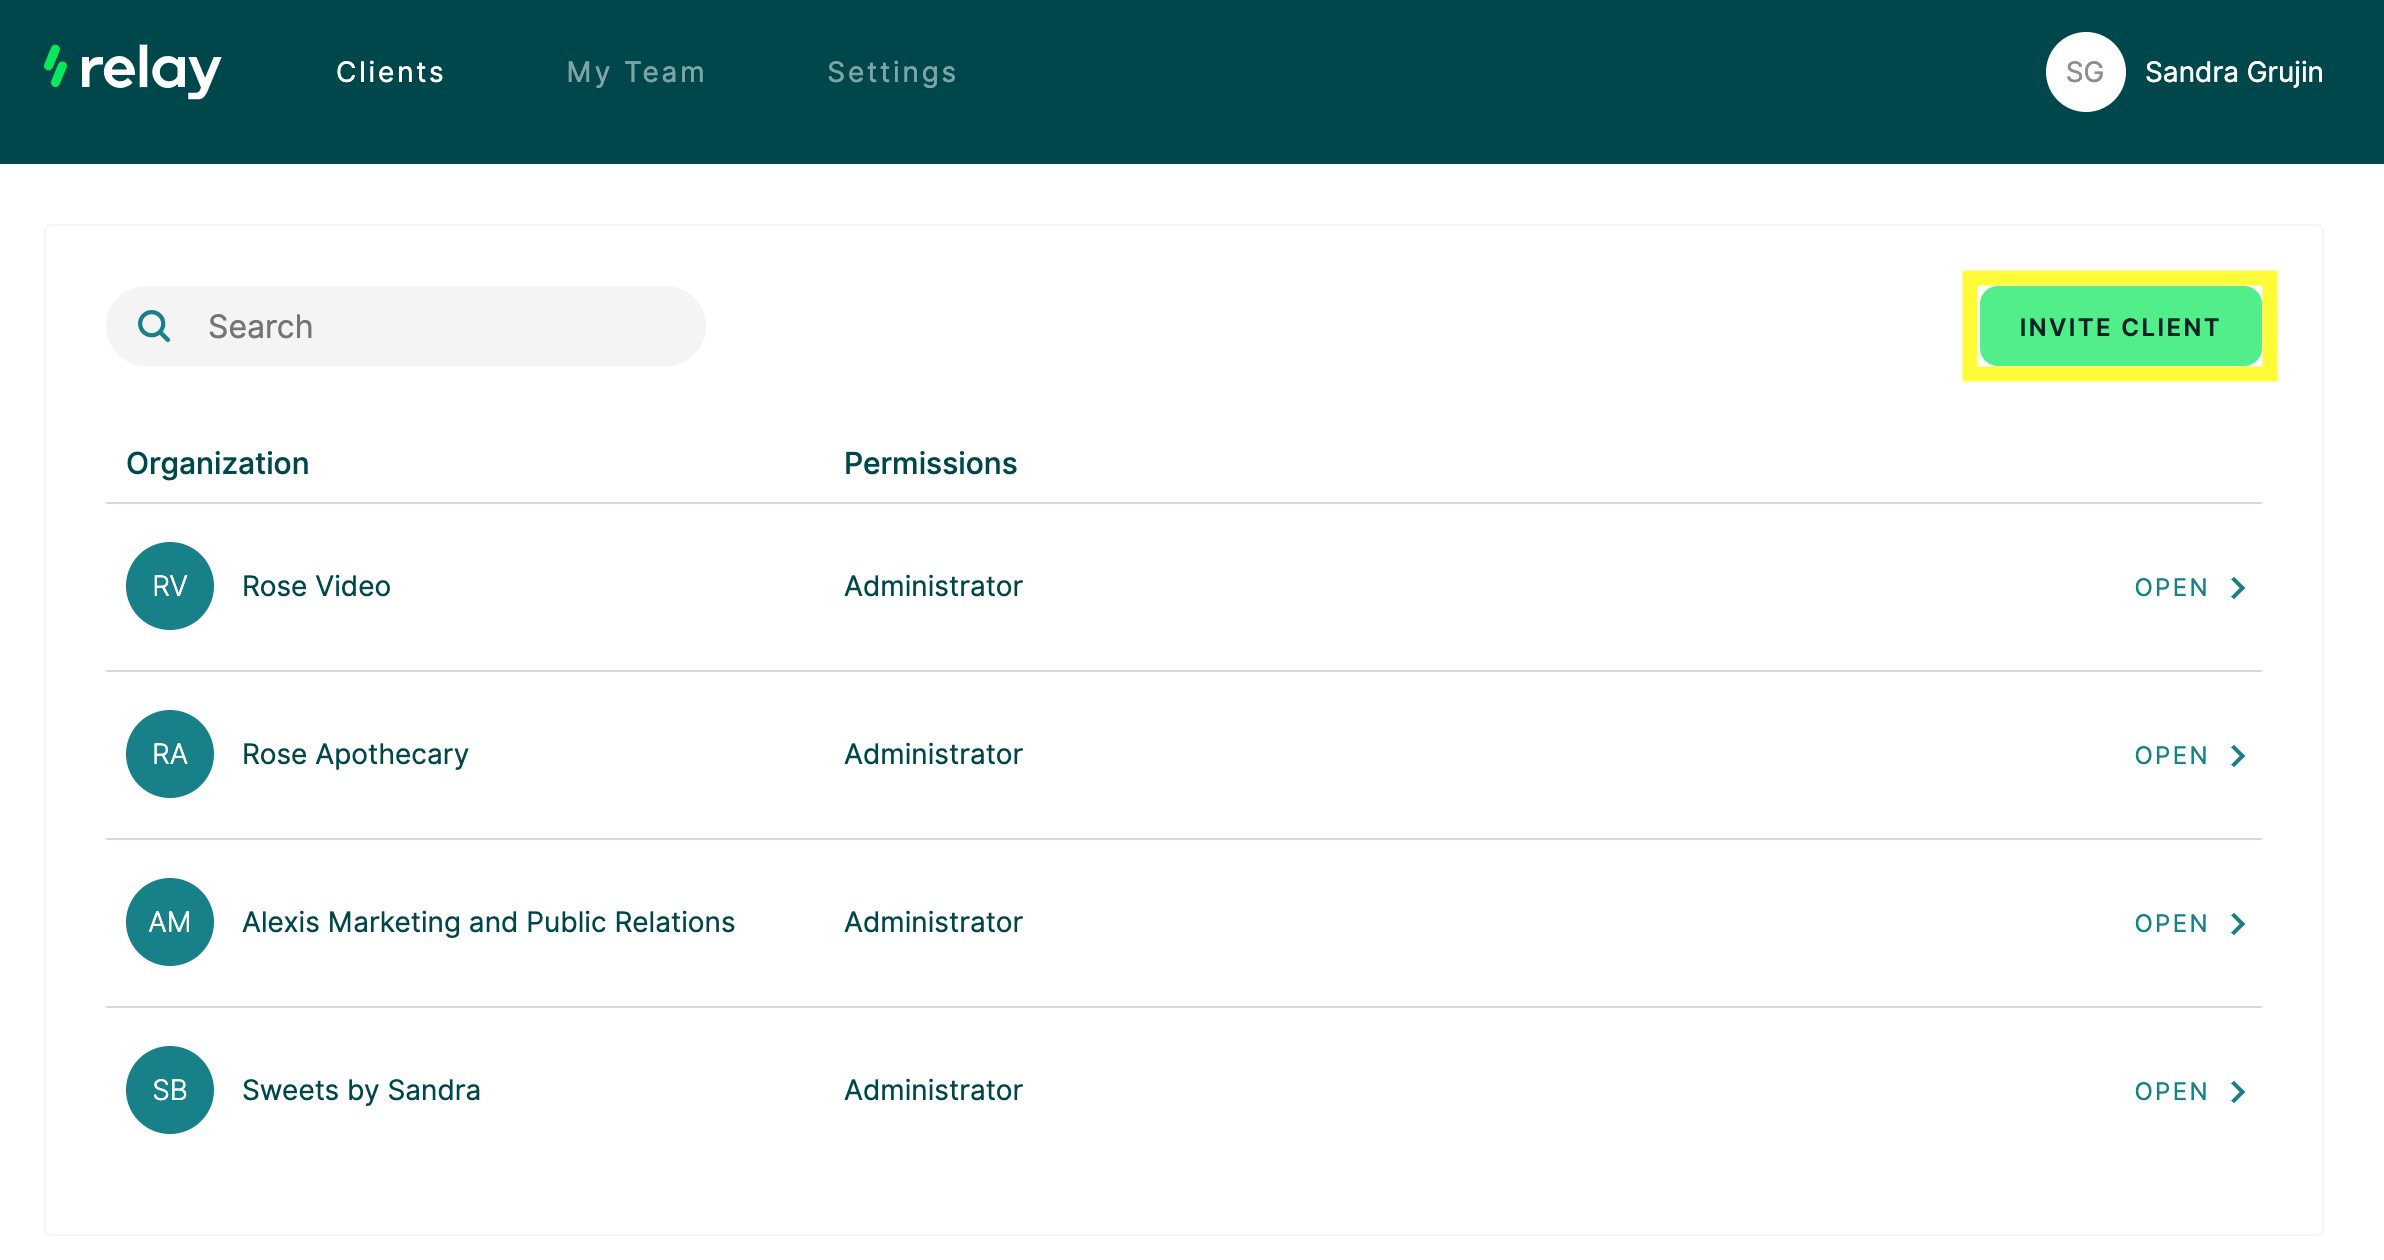Click the Permissions column header
This screenshot has width=2384, height=1260.
(930, 464)
